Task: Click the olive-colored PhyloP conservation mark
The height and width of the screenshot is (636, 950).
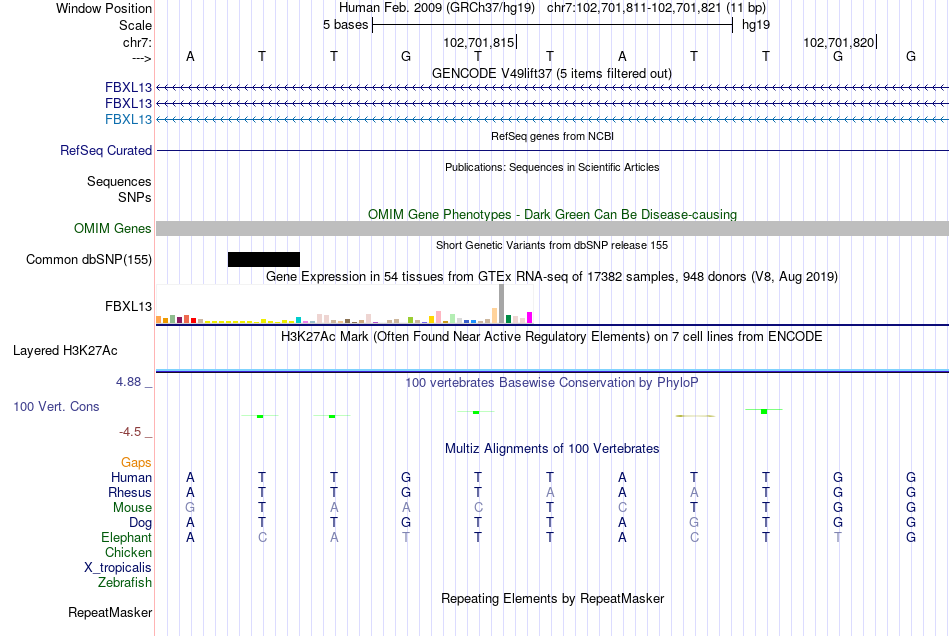Action: tap(695, 416)
